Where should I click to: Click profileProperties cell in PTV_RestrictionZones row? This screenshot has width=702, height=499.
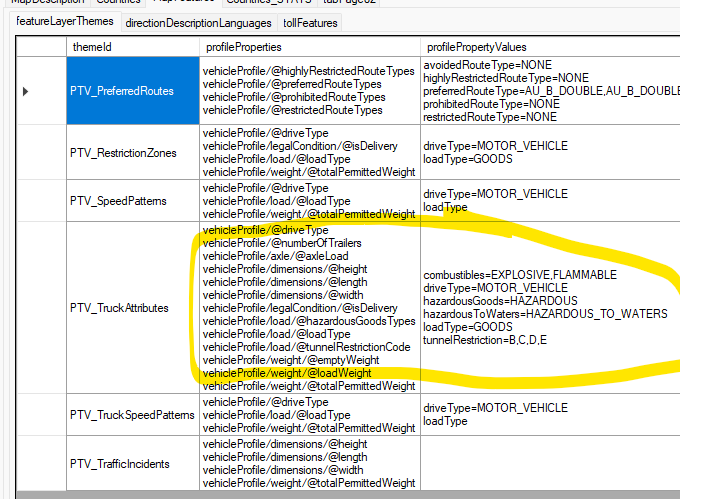308,153
